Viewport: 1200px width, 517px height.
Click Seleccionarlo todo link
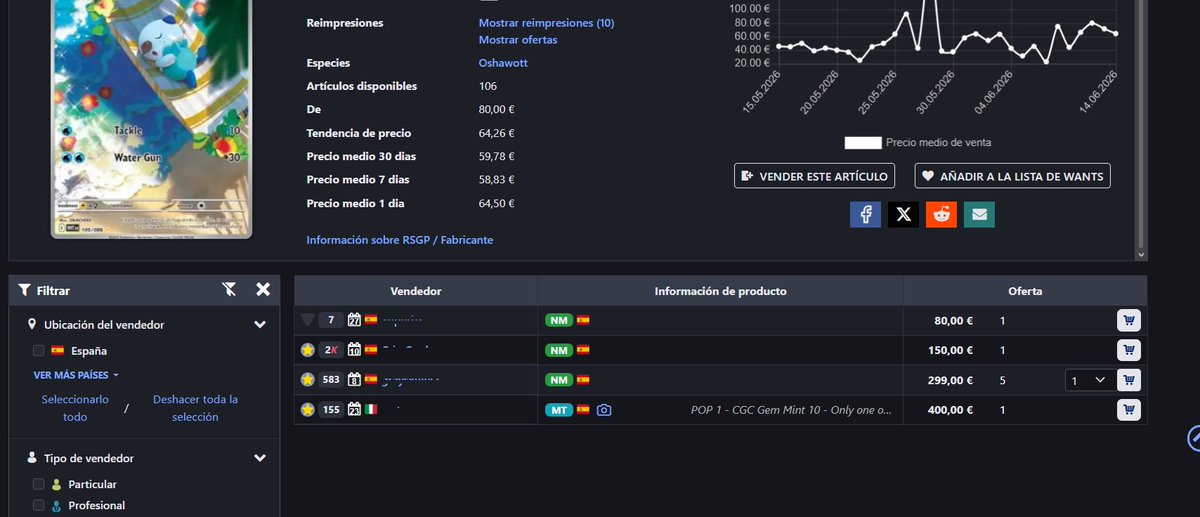point(75,408)
